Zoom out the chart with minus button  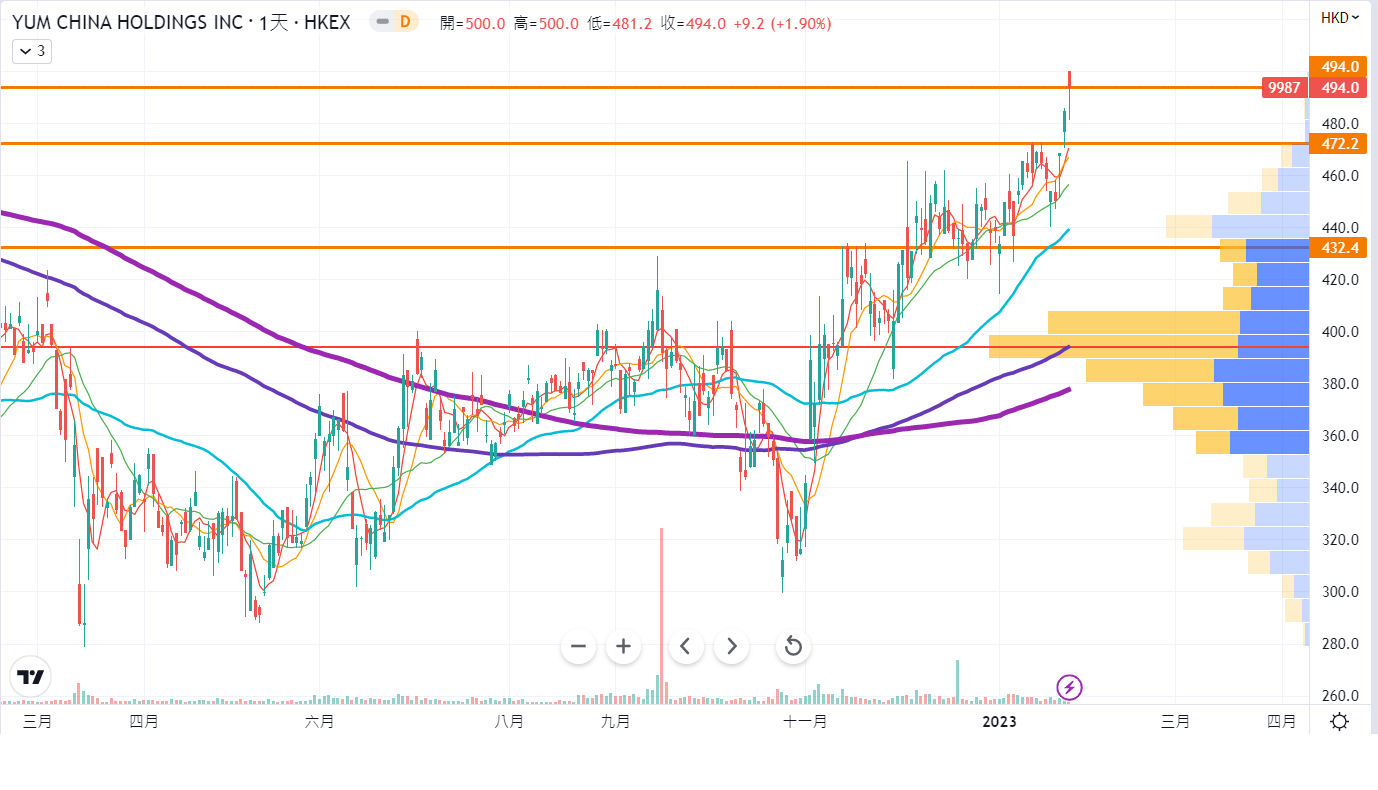point(578,646)
